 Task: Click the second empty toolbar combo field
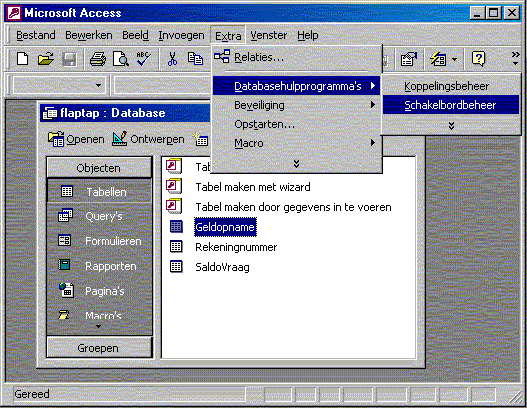pos(162,85)
